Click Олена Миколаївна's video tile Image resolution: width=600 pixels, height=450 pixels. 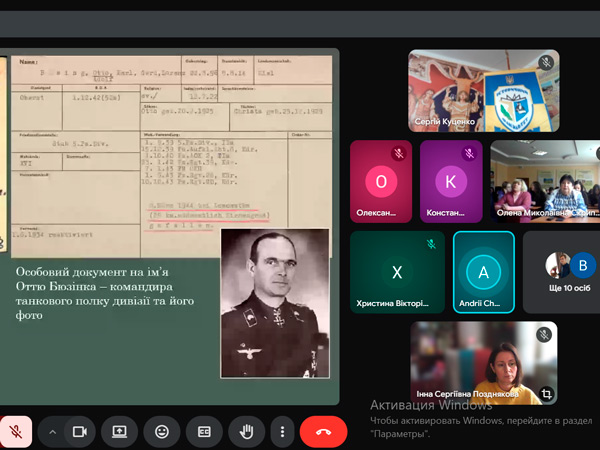click(544, 181)
